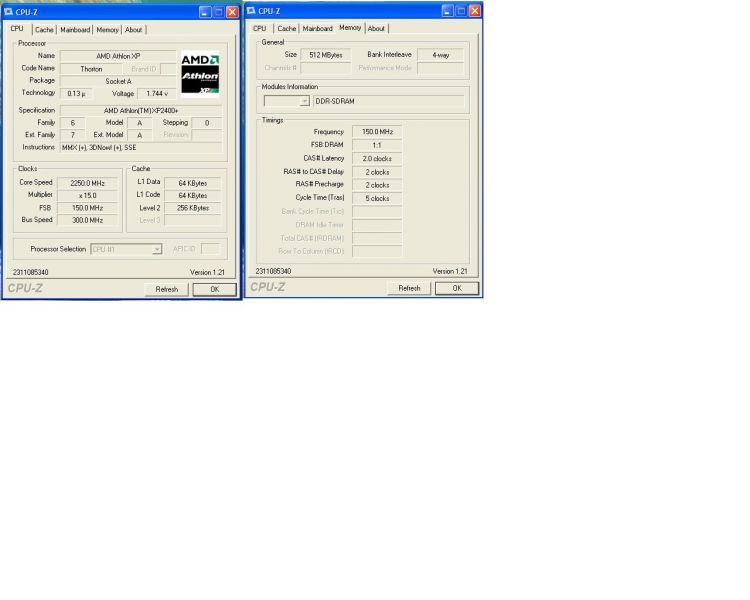Click OK in the left CPU-Z window

point(215,289)
